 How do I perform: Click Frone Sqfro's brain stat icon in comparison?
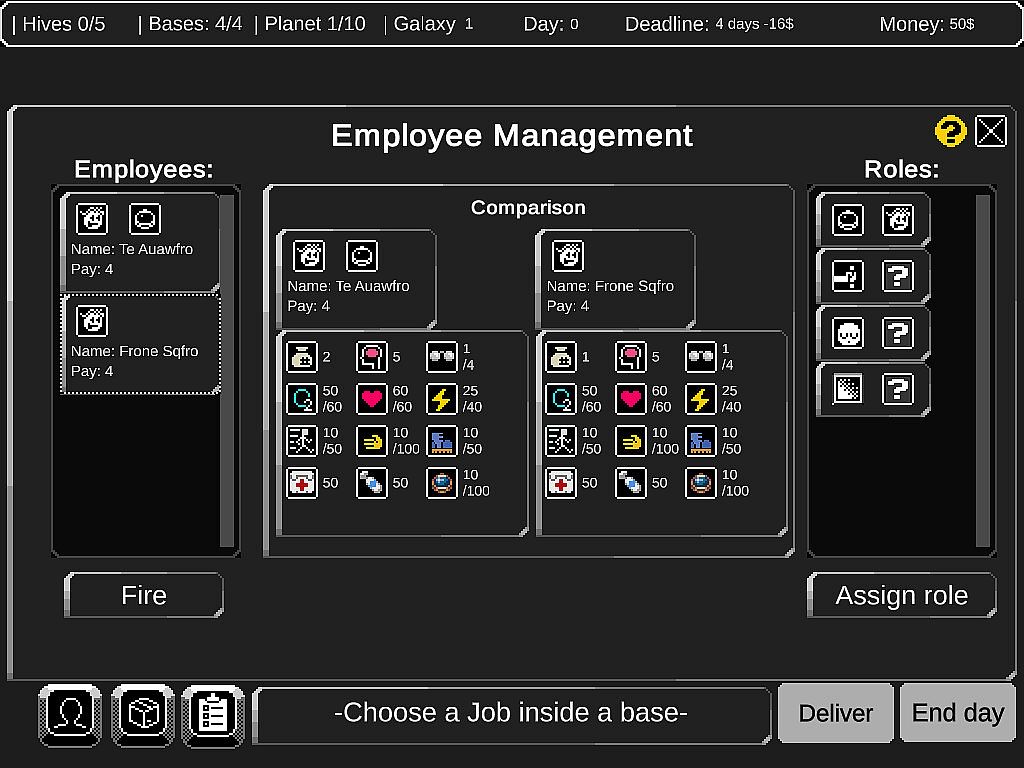(x=631, y=357)
